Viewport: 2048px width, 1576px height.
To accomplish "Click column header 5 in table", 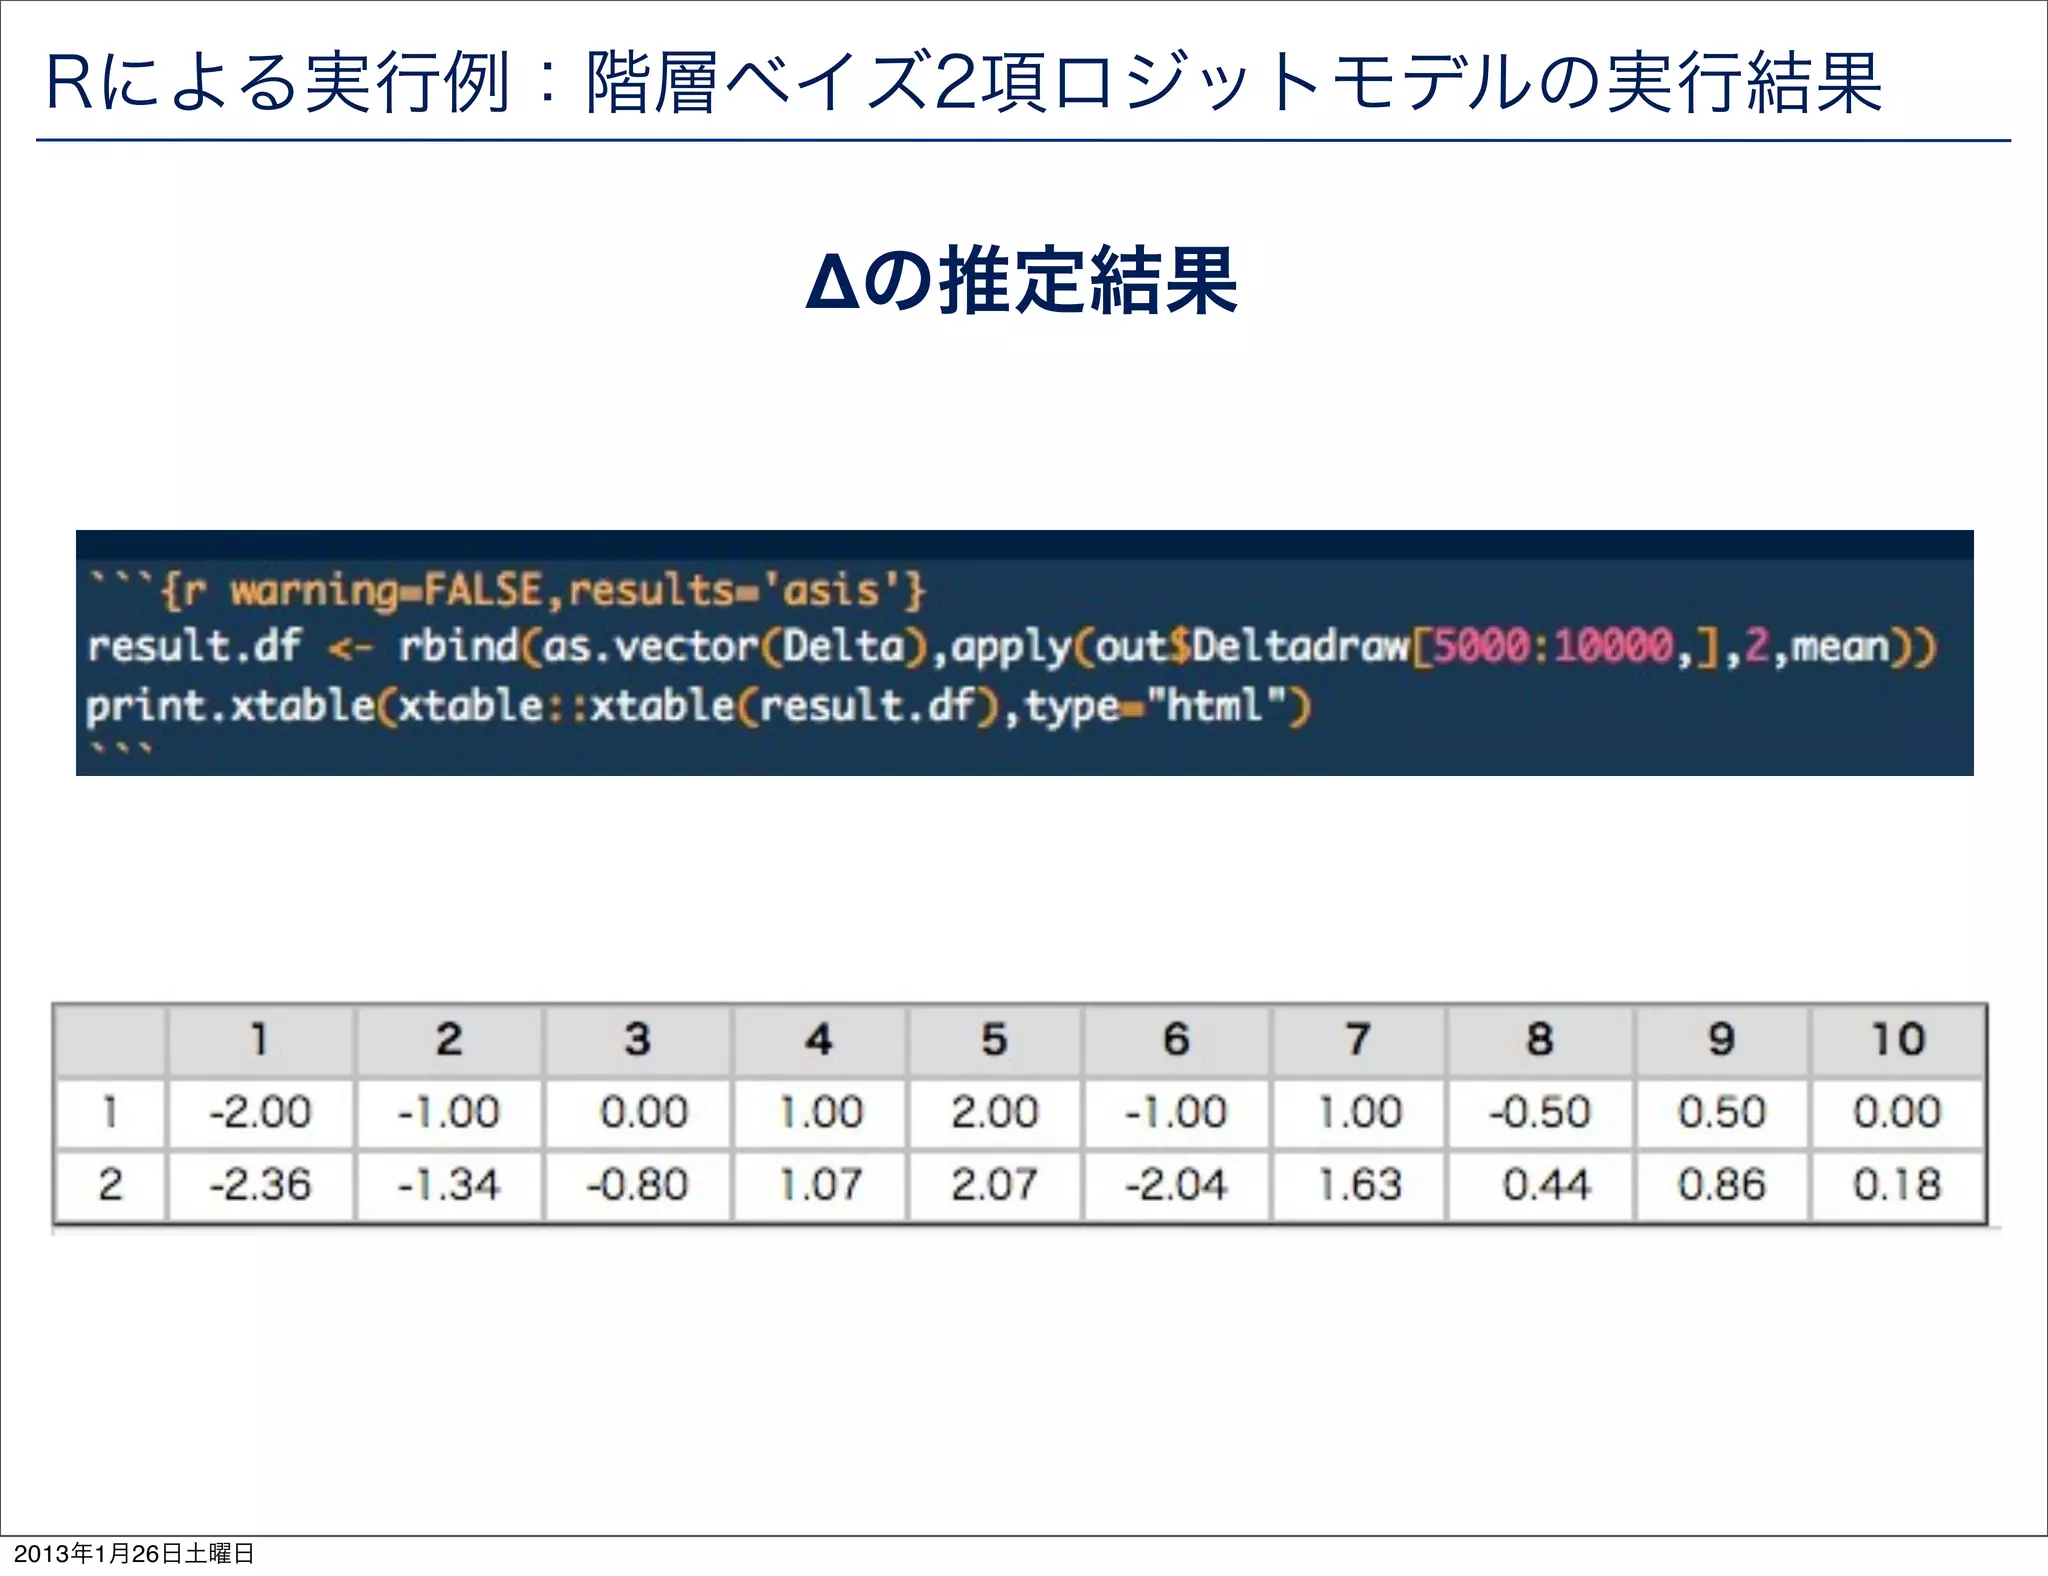I will pos(993,1040).
